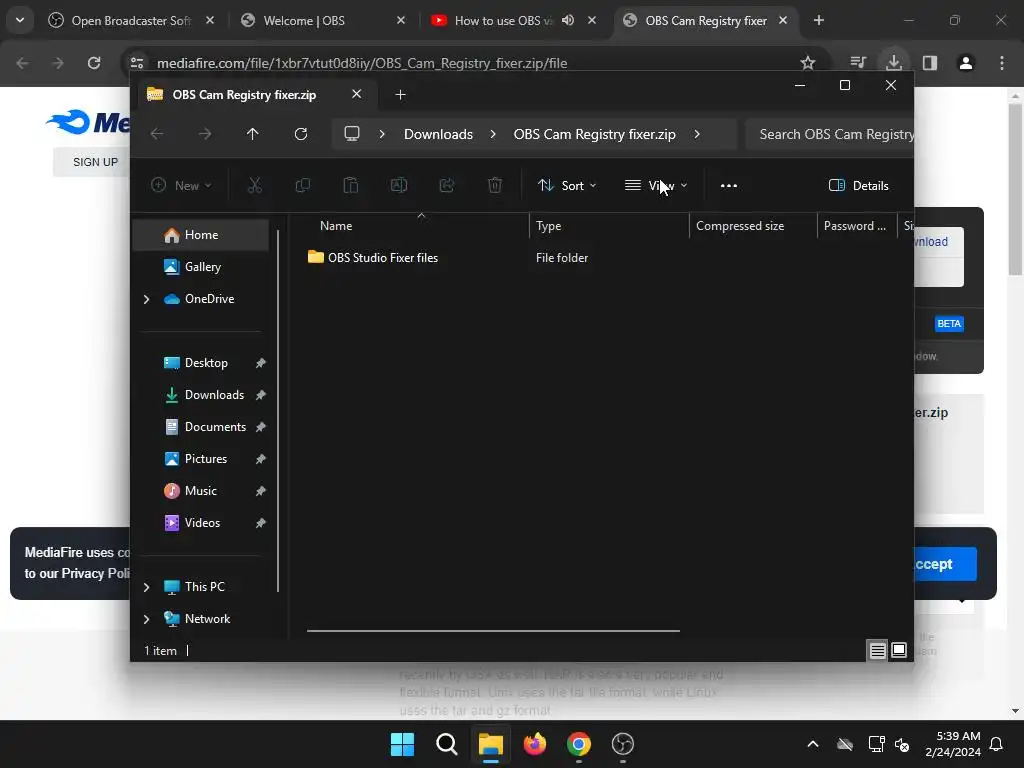Click SIGN UP on MediaFire page
The image size is (1024, 768).
95,162
